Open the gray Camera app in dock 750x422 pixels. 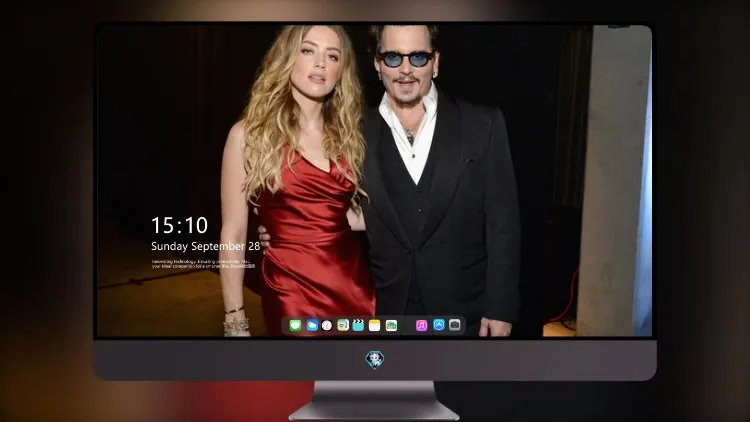455,325
